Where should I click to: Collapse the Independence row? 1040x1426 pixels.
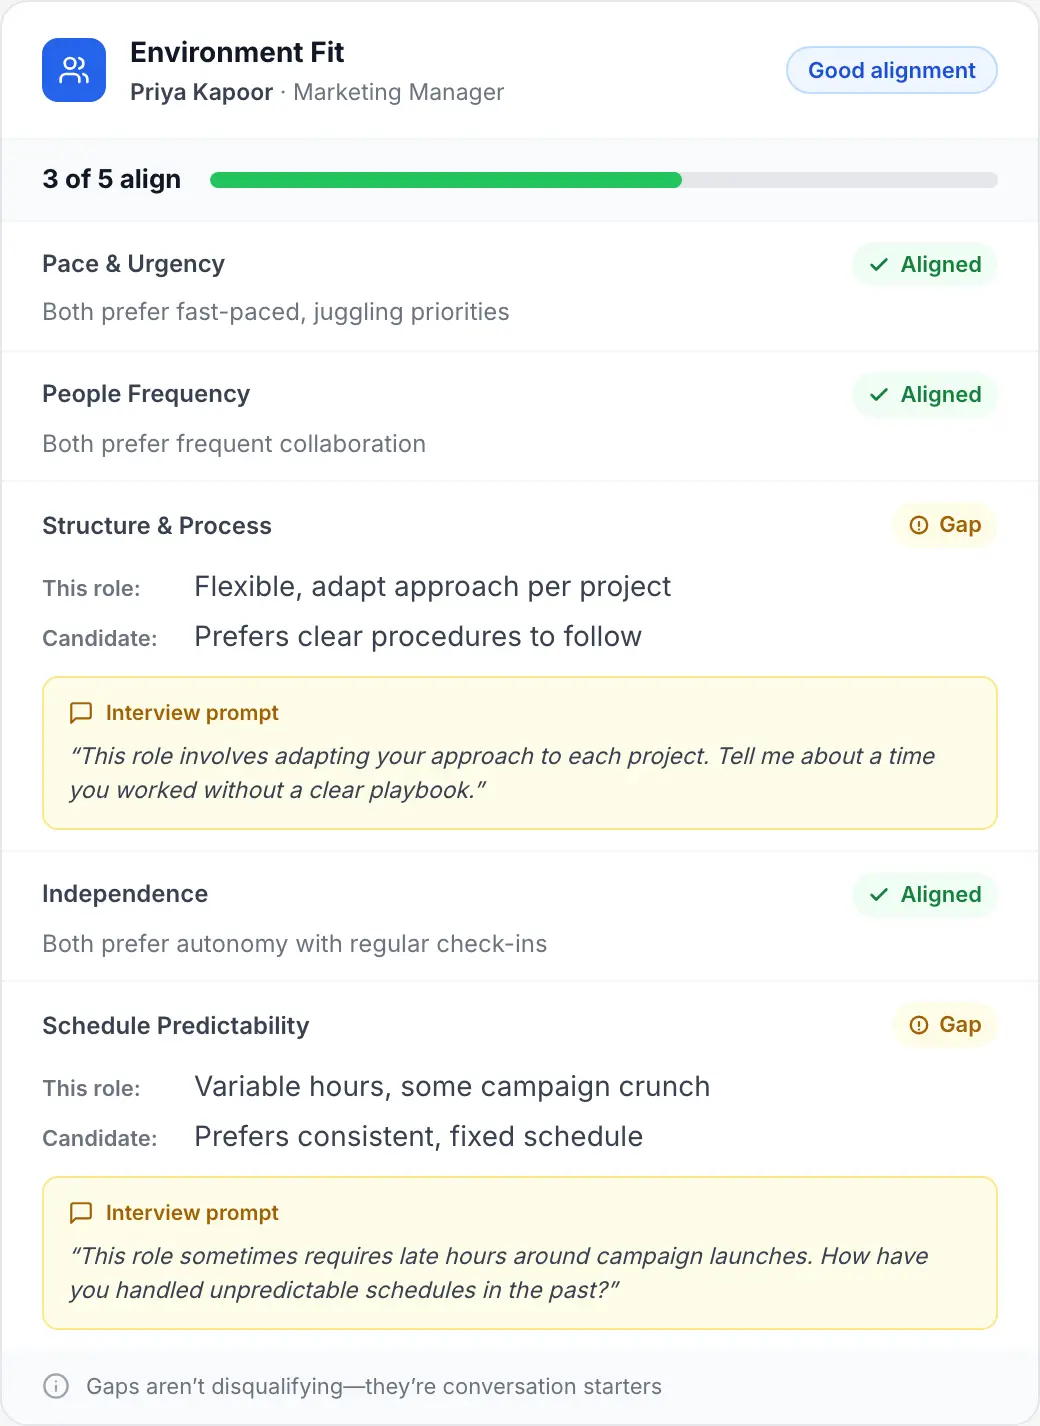coord(124,894)
